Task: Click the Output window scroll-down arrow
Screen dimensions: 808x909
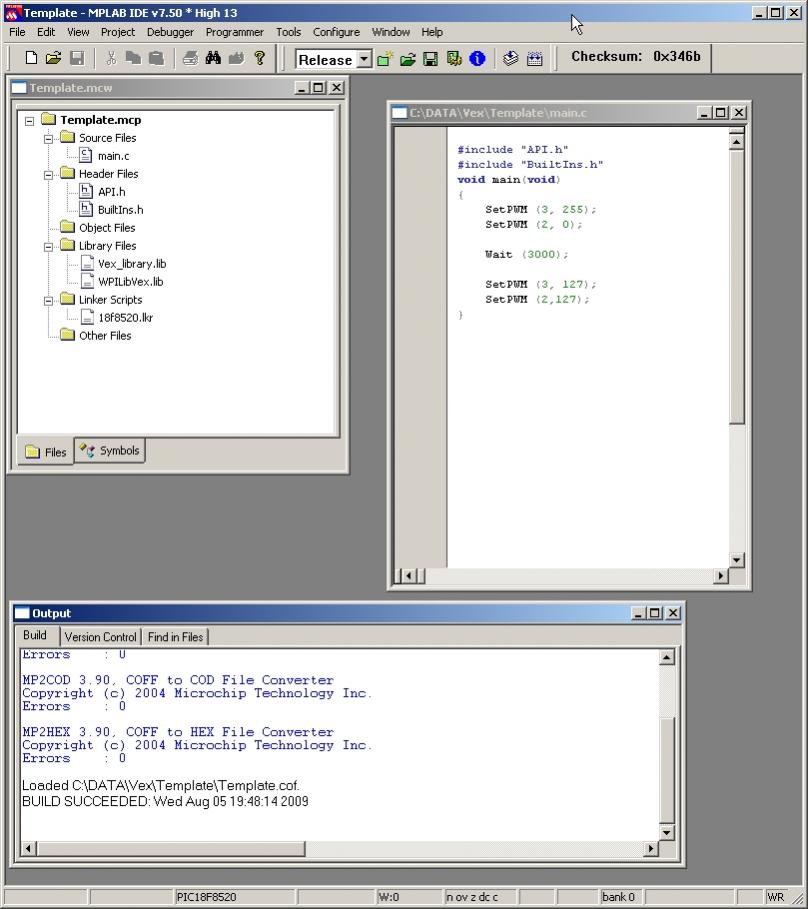Action: [x=667, y=833]
